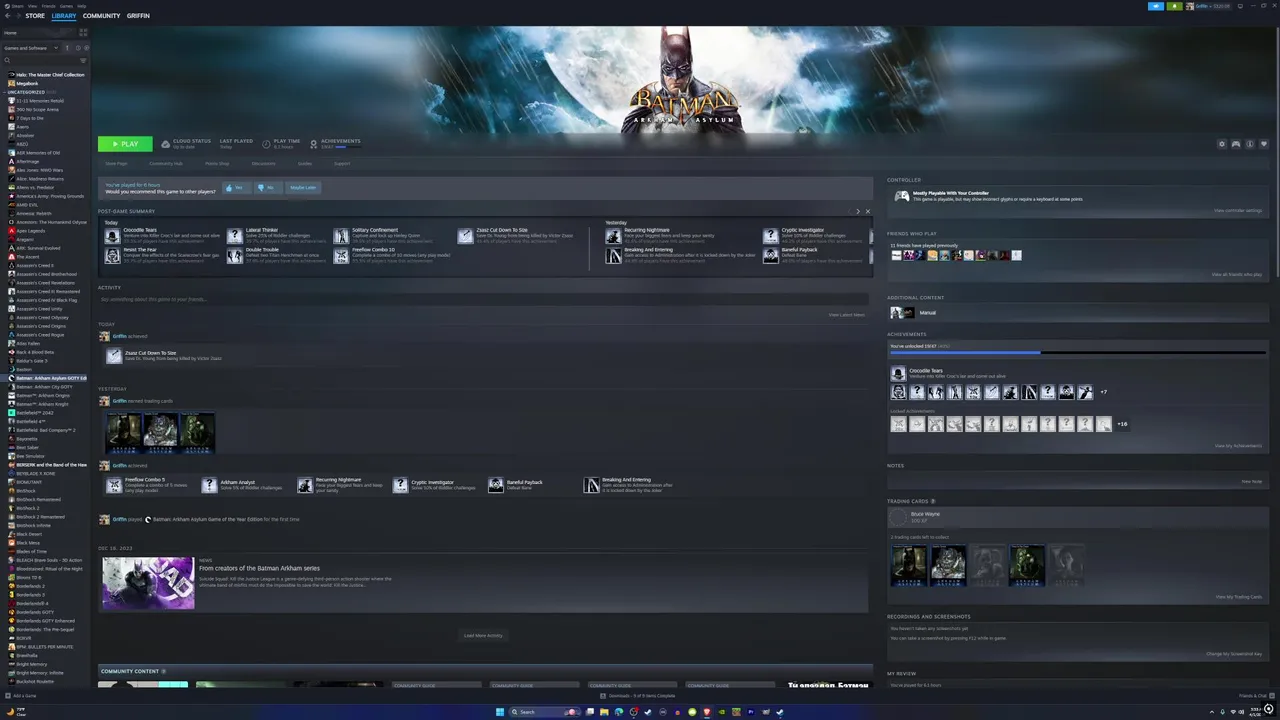Open the View menu
The height and width of the screenshot is (720, 1280).
click(x=33, y=6)
